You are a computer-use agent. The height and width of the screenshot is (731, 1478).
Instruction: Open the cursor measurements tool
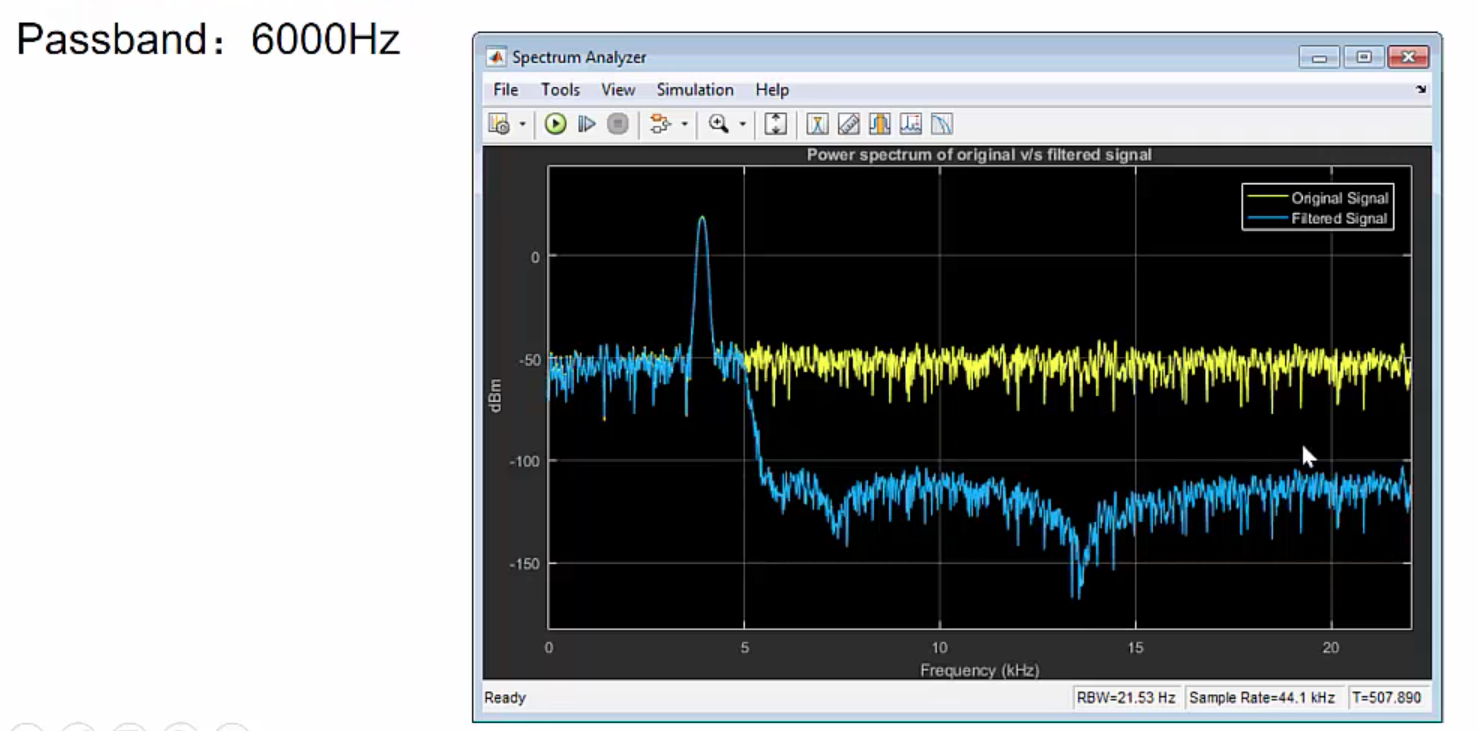[818, 124]
